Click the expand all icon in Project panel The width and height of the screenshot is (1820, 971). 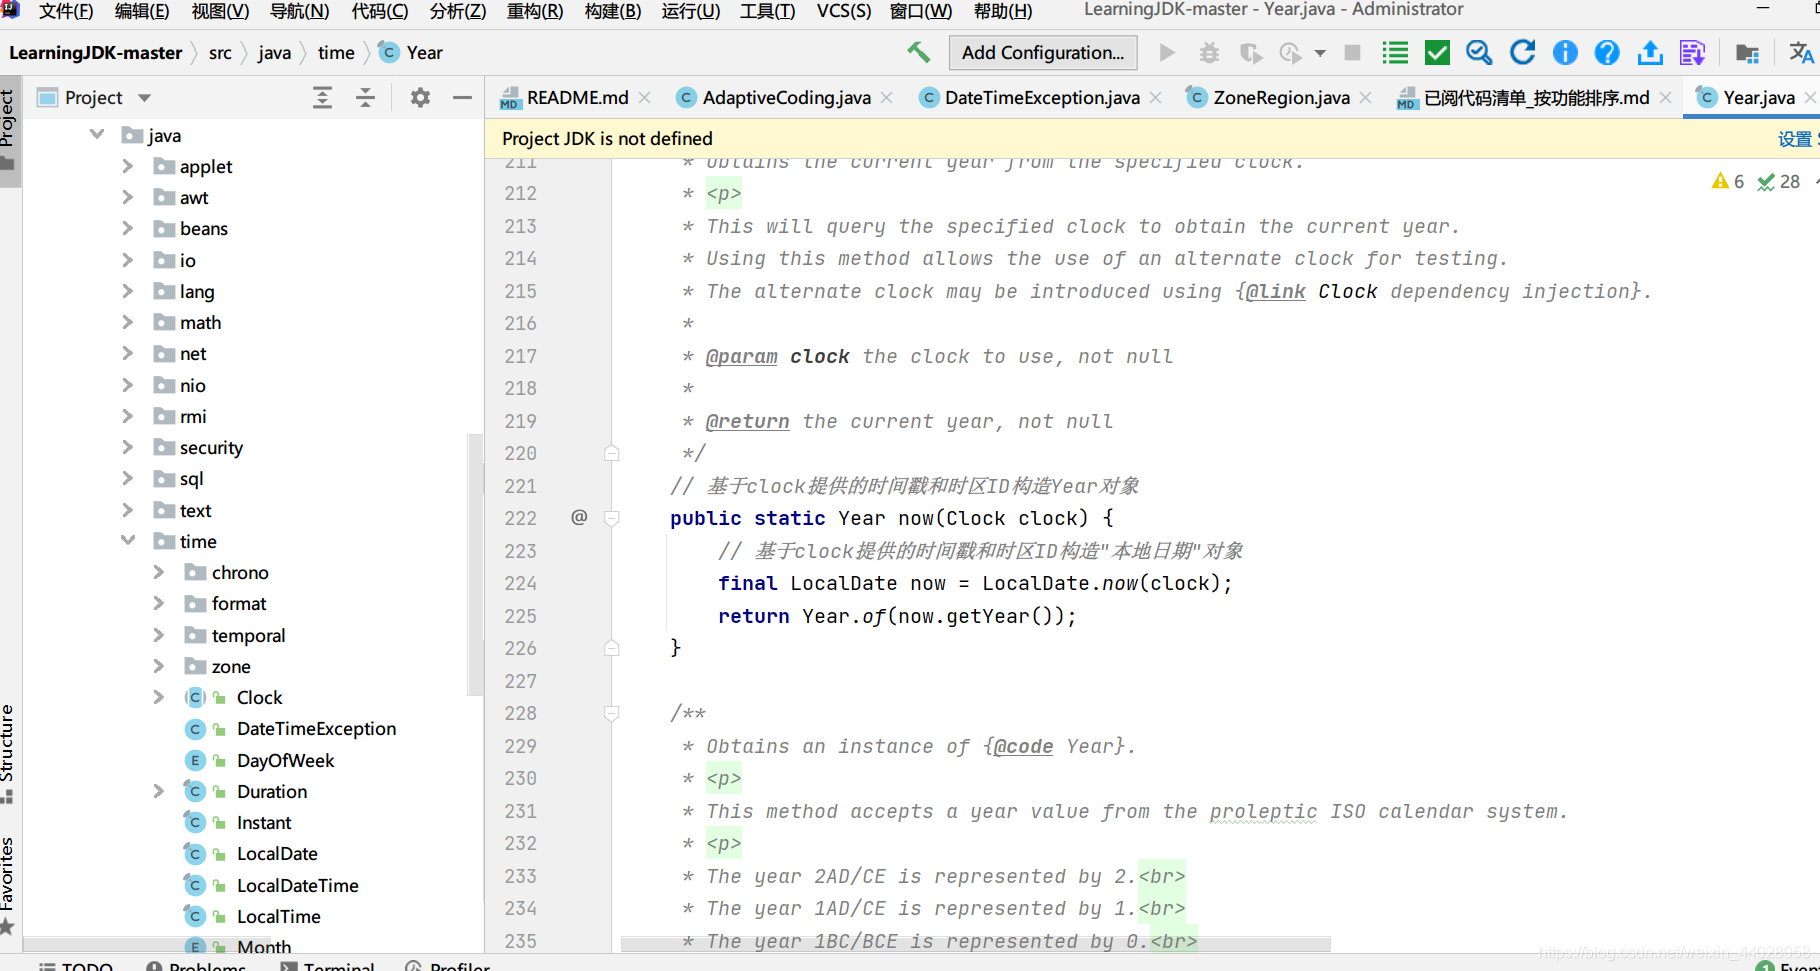coord(322,97)
